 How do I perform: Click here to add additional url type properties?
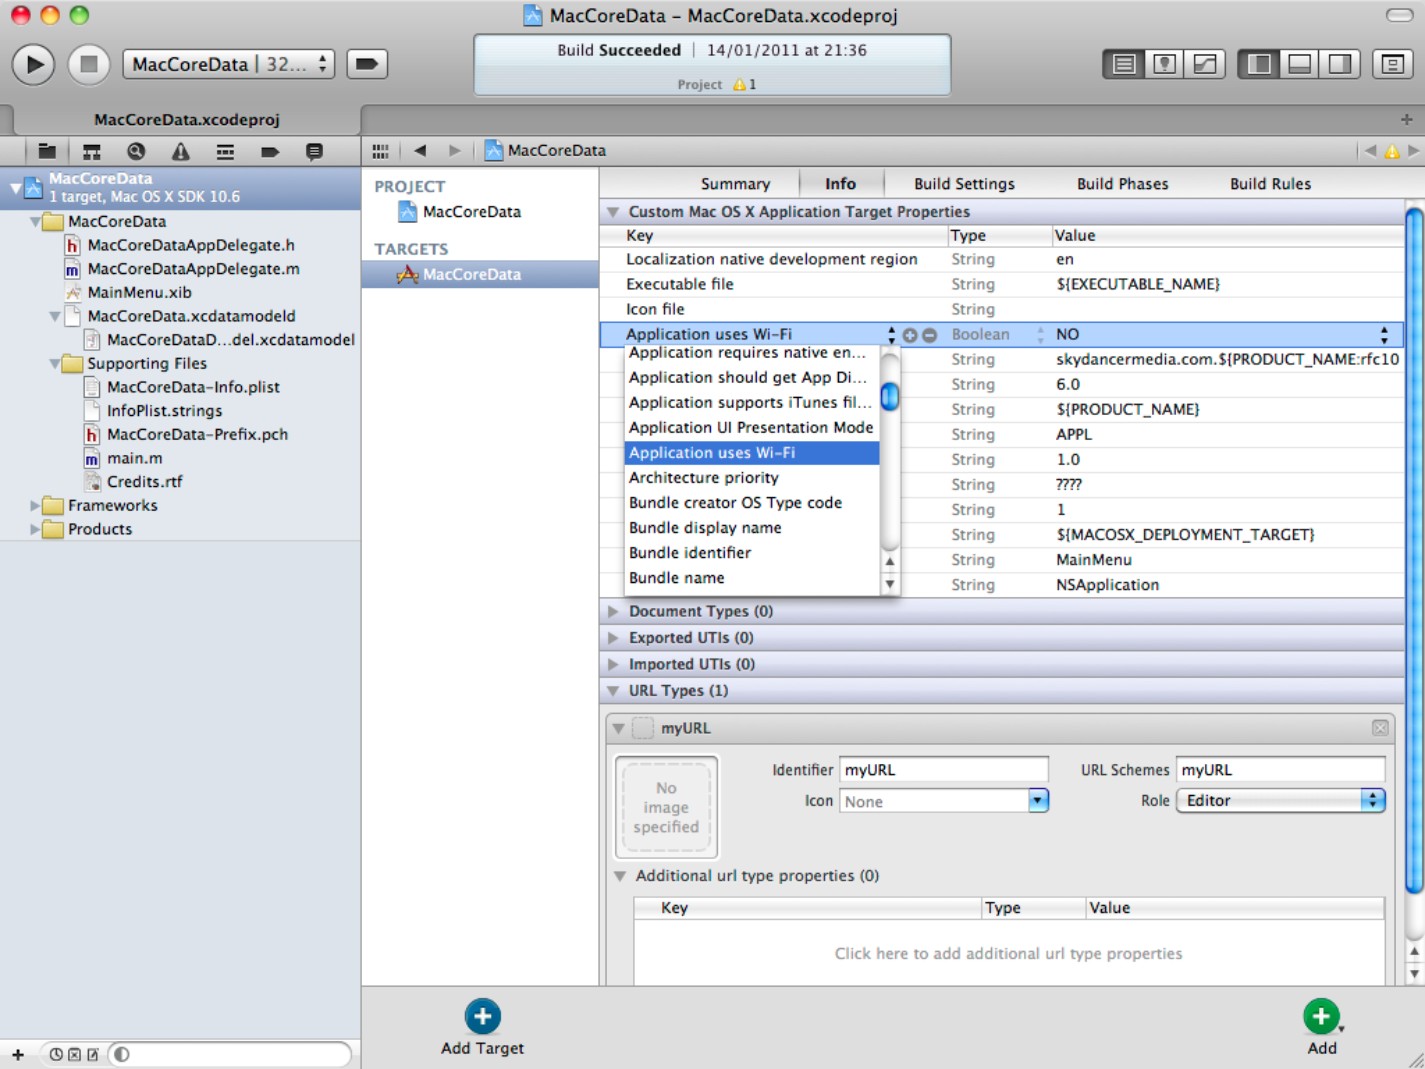pos(1008,954)
